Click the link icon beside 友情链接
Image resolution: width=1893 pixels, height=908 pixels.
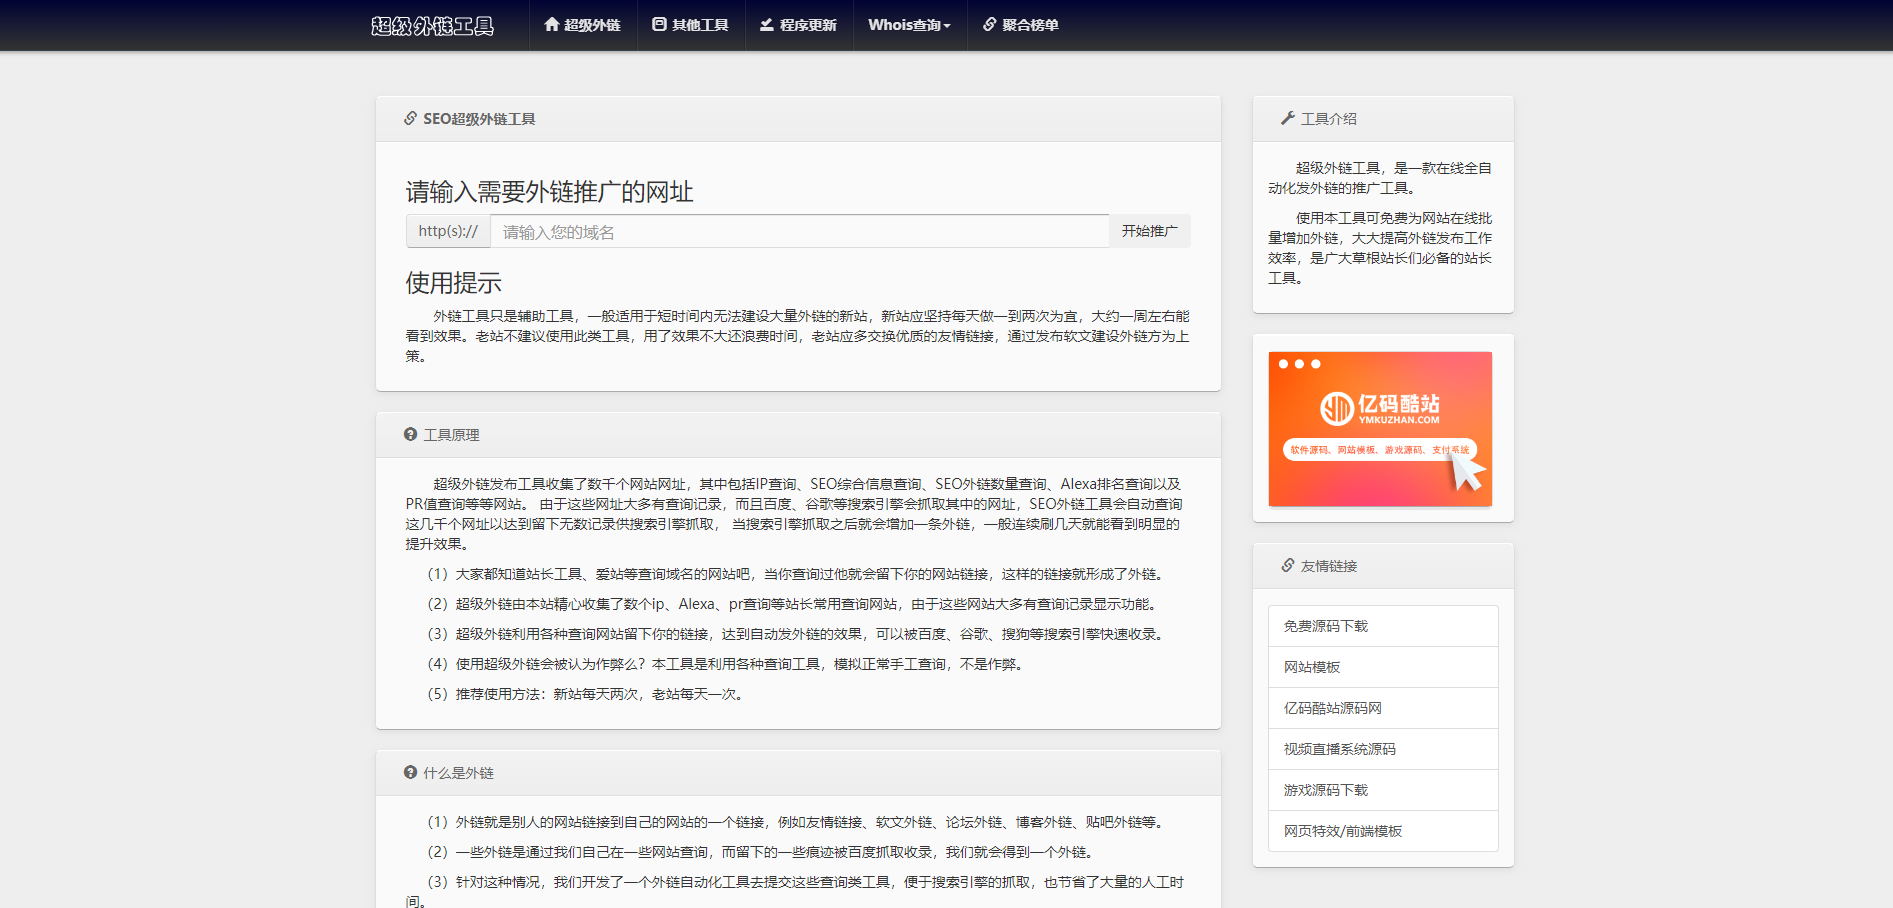tap(1287, 565)
